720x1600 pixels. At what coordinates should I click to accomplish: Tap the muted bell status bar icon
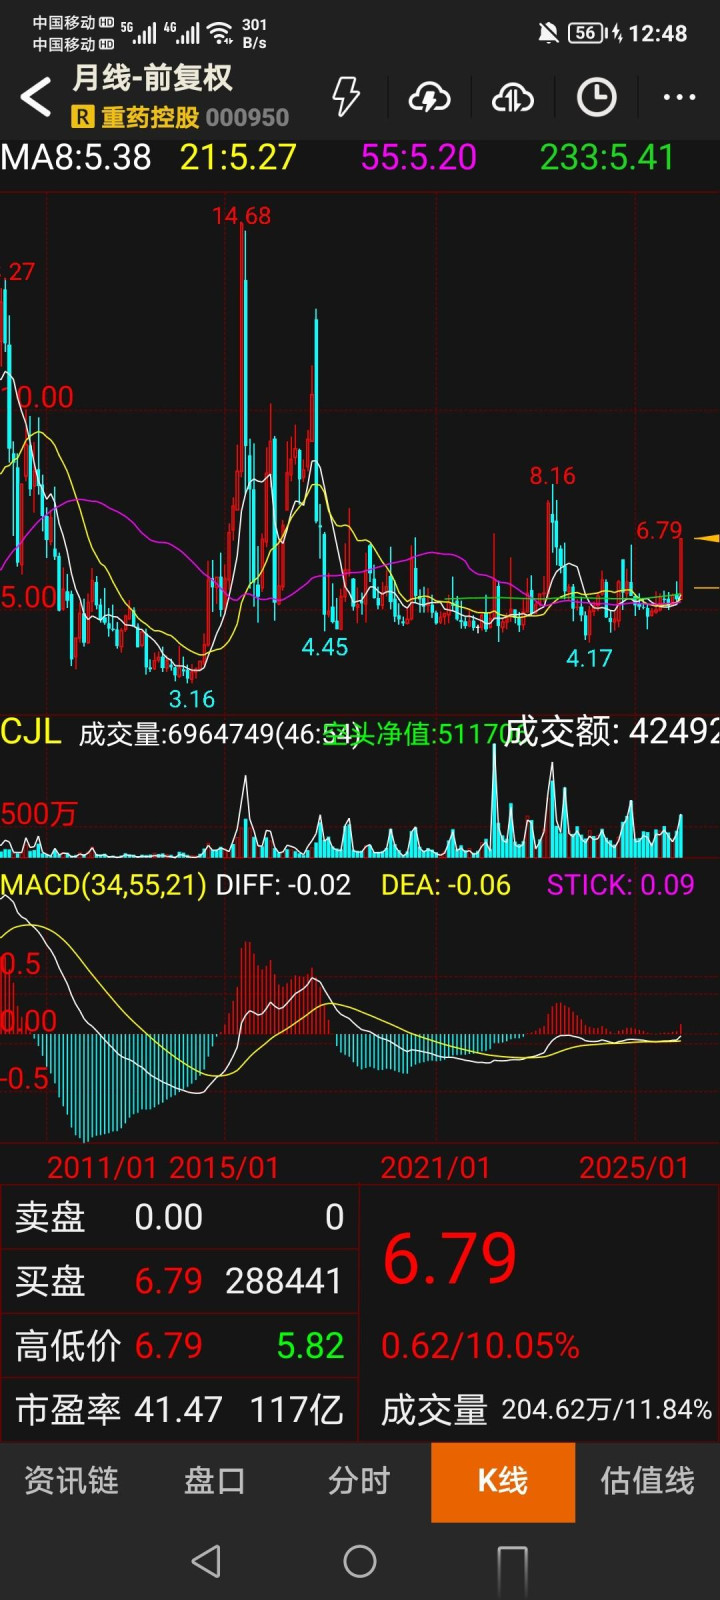click(x=548, y=33)
